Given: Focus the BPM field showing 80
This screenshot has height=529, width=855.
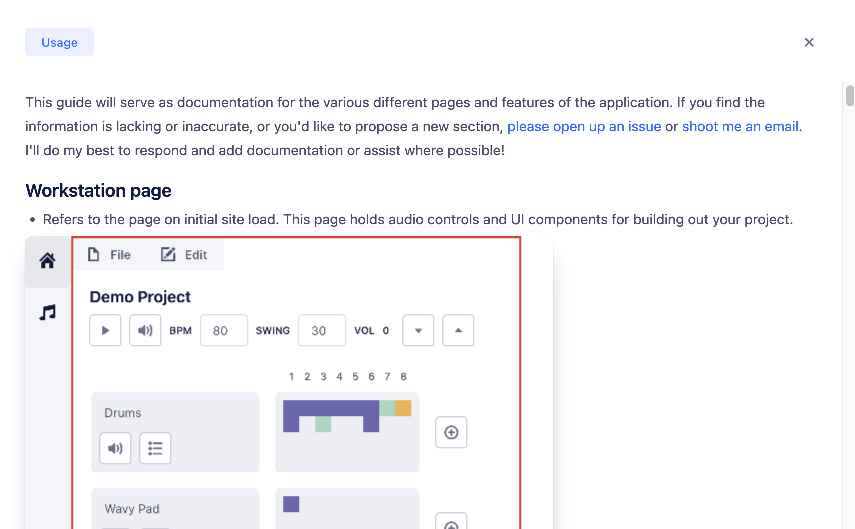Looking at the screenshot, I should click(224, 330).
